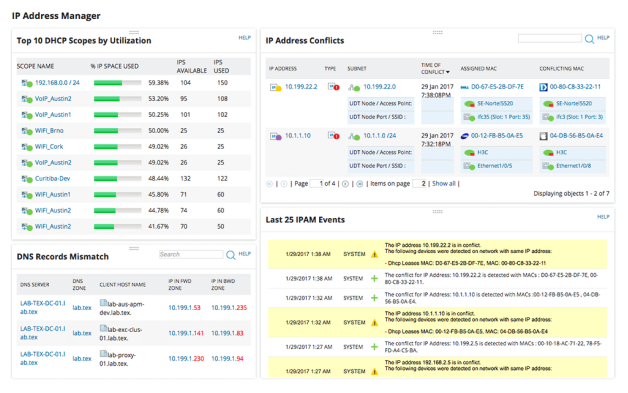This screenshot has height=393, width=628.
Task: Click the items on page number field
Action: (x=419, y=183)
